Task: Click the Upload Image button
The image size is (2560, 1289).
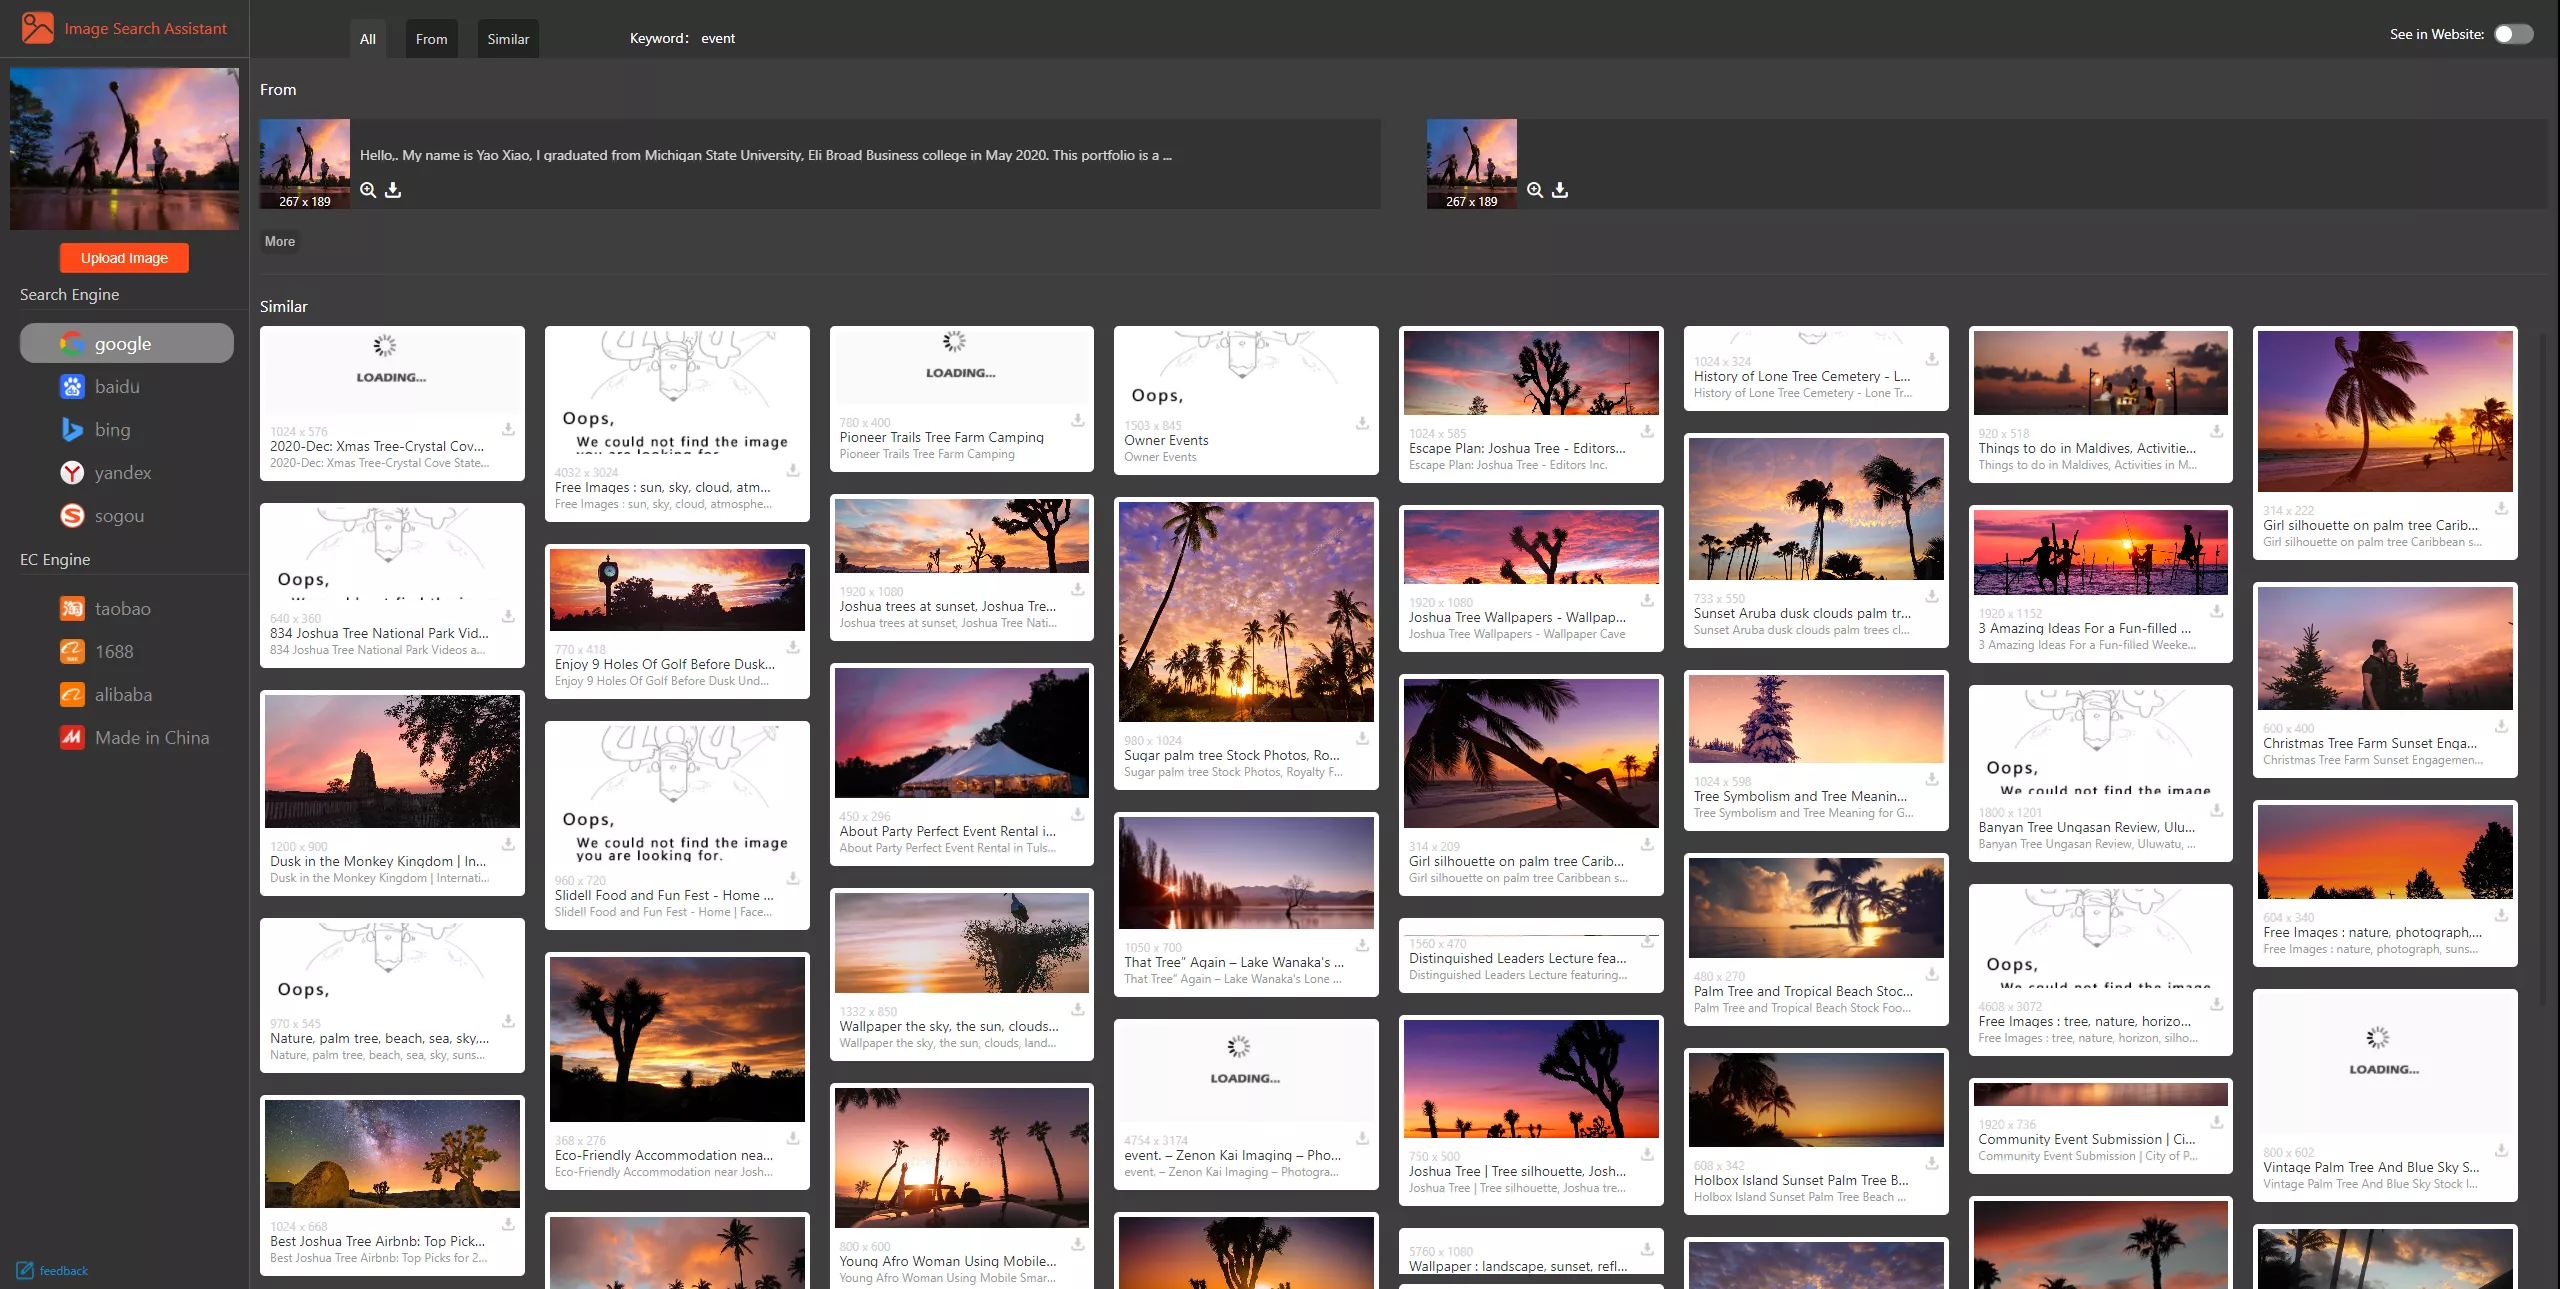Action: pyautogui.click(x=124, y=258)
